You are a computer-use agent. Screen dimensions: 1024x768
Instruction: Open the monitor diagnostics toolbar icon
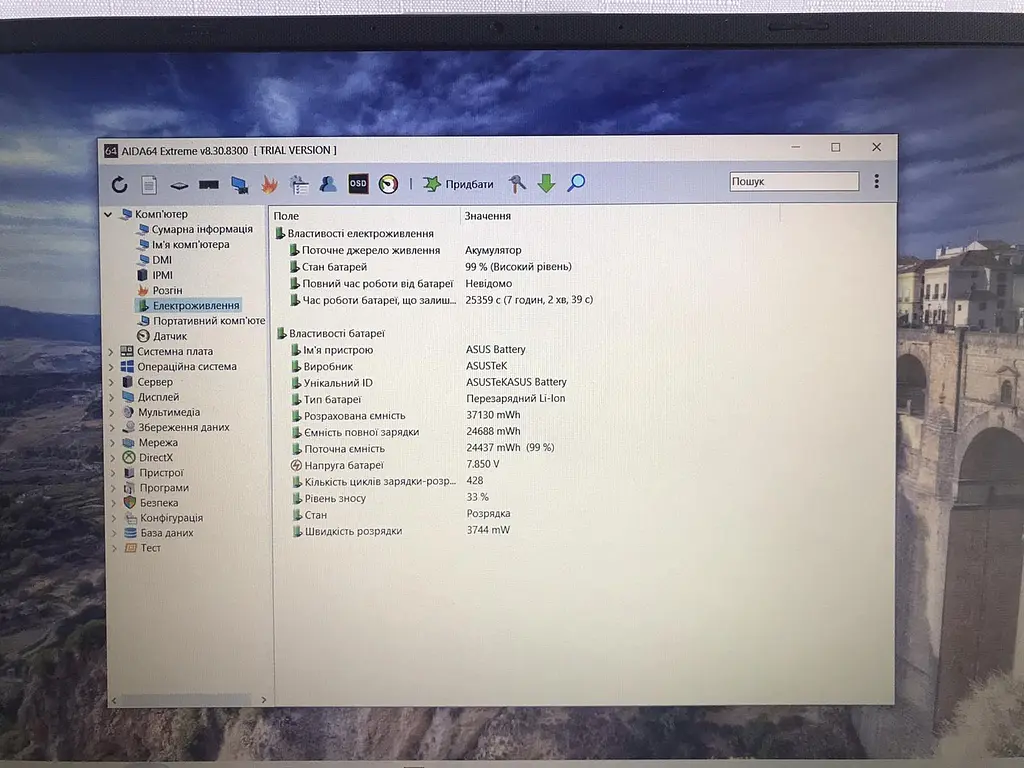click(239, 185)
